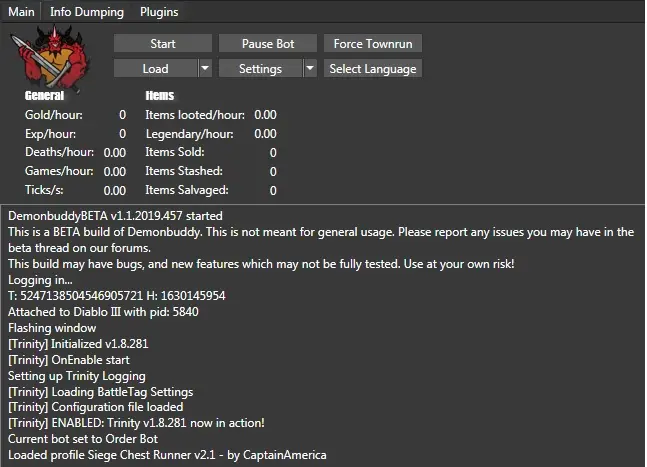Screen dimensions: 647x467
Task: Expand the Settings dropdown arrow
Action: point(310,68)
